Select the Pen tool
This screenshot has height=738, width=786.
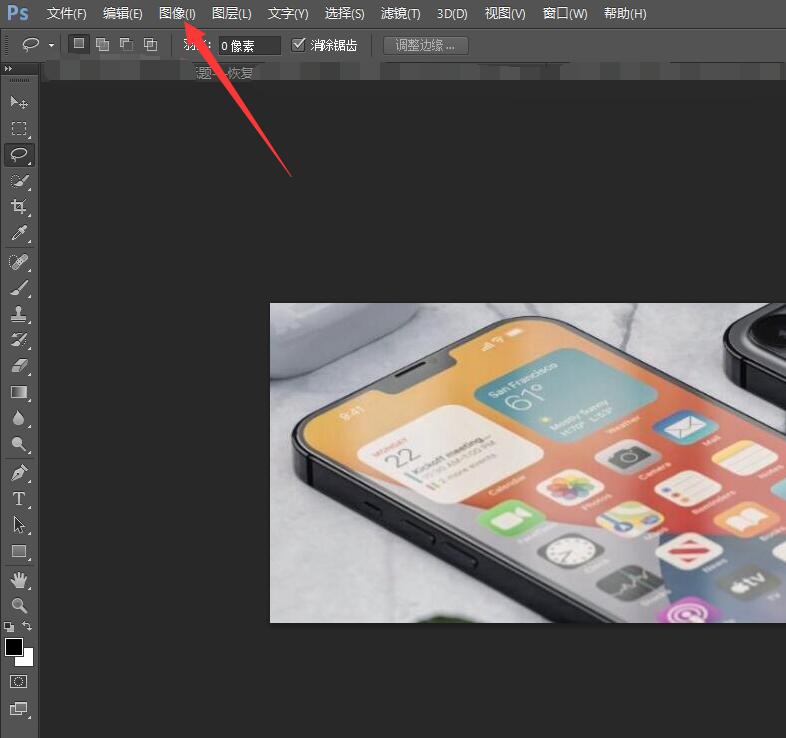tap(19, 473)
